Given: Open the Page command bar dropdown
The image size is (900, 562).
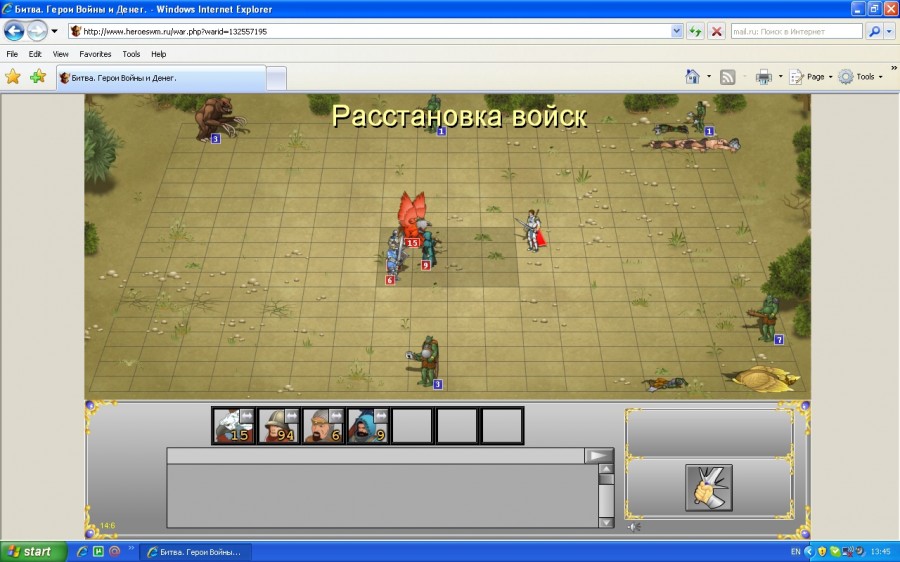Looking at the screenshot, I should pyautogui.click(x=812, y=77).
